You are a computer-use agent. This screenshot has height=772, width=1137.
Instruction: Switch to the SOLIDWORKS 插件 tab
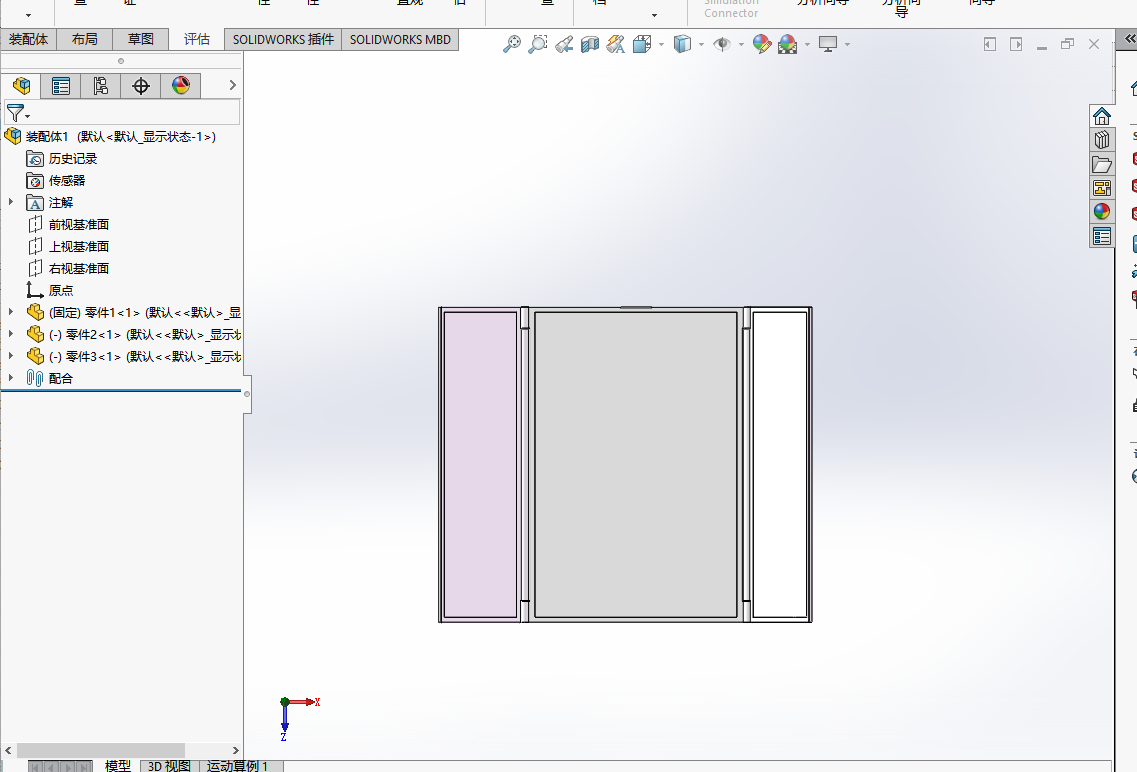pyautogui.click(x=284, y=39)
